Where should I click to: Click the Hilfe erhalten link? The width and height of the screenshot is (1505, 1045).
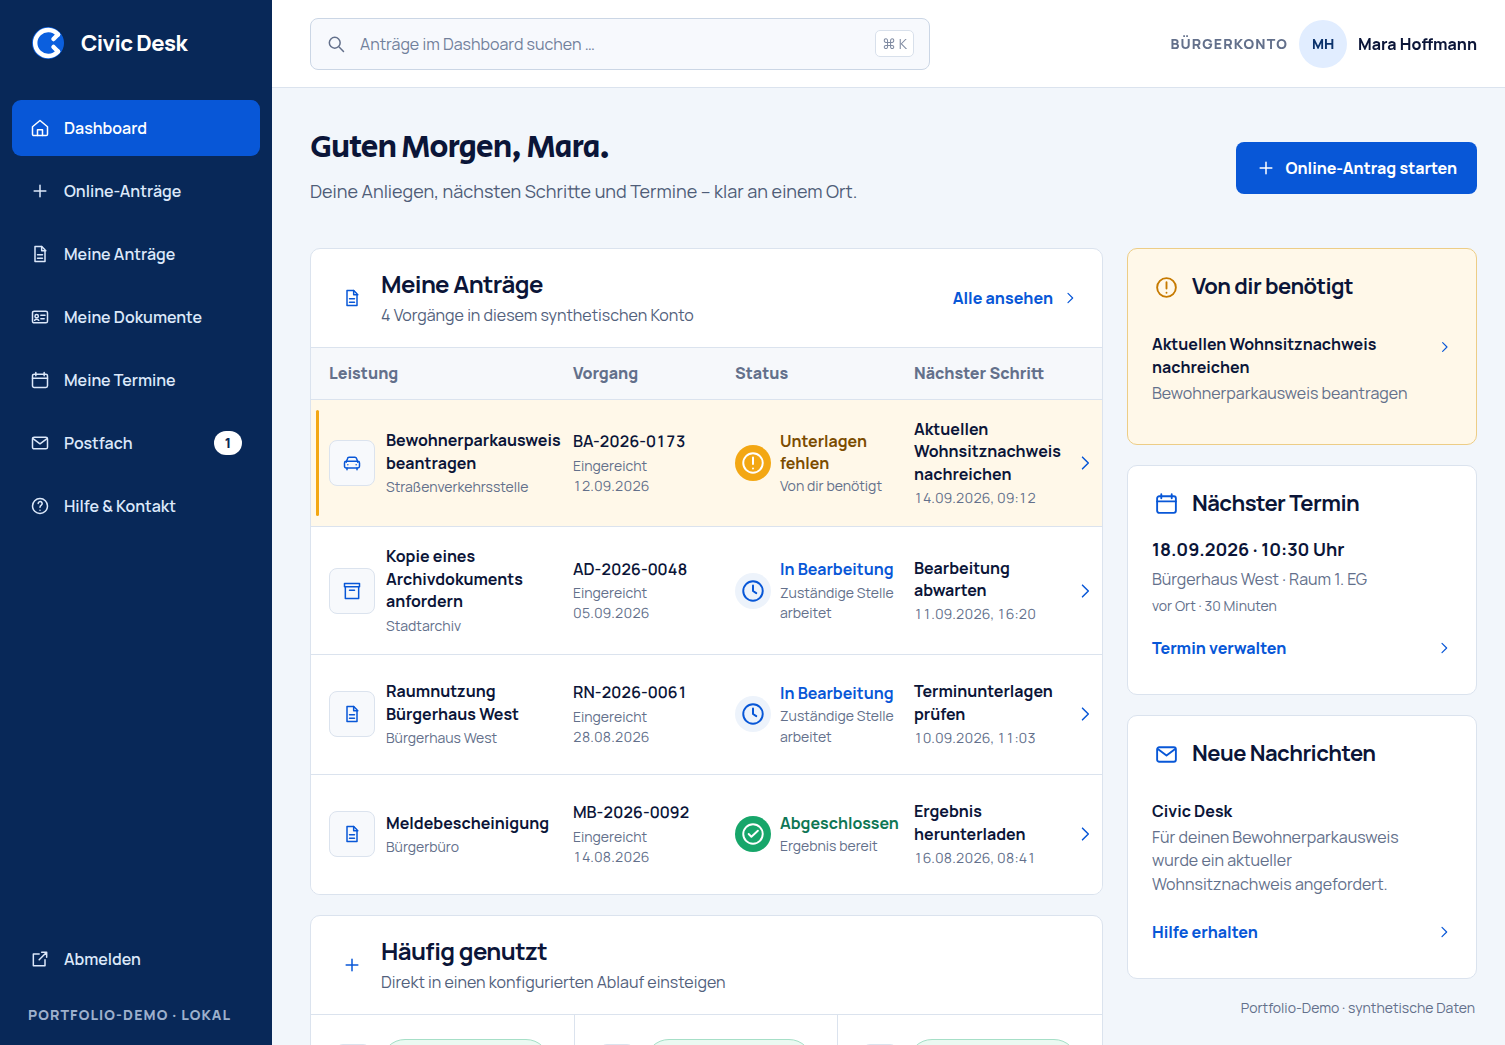1205,932
